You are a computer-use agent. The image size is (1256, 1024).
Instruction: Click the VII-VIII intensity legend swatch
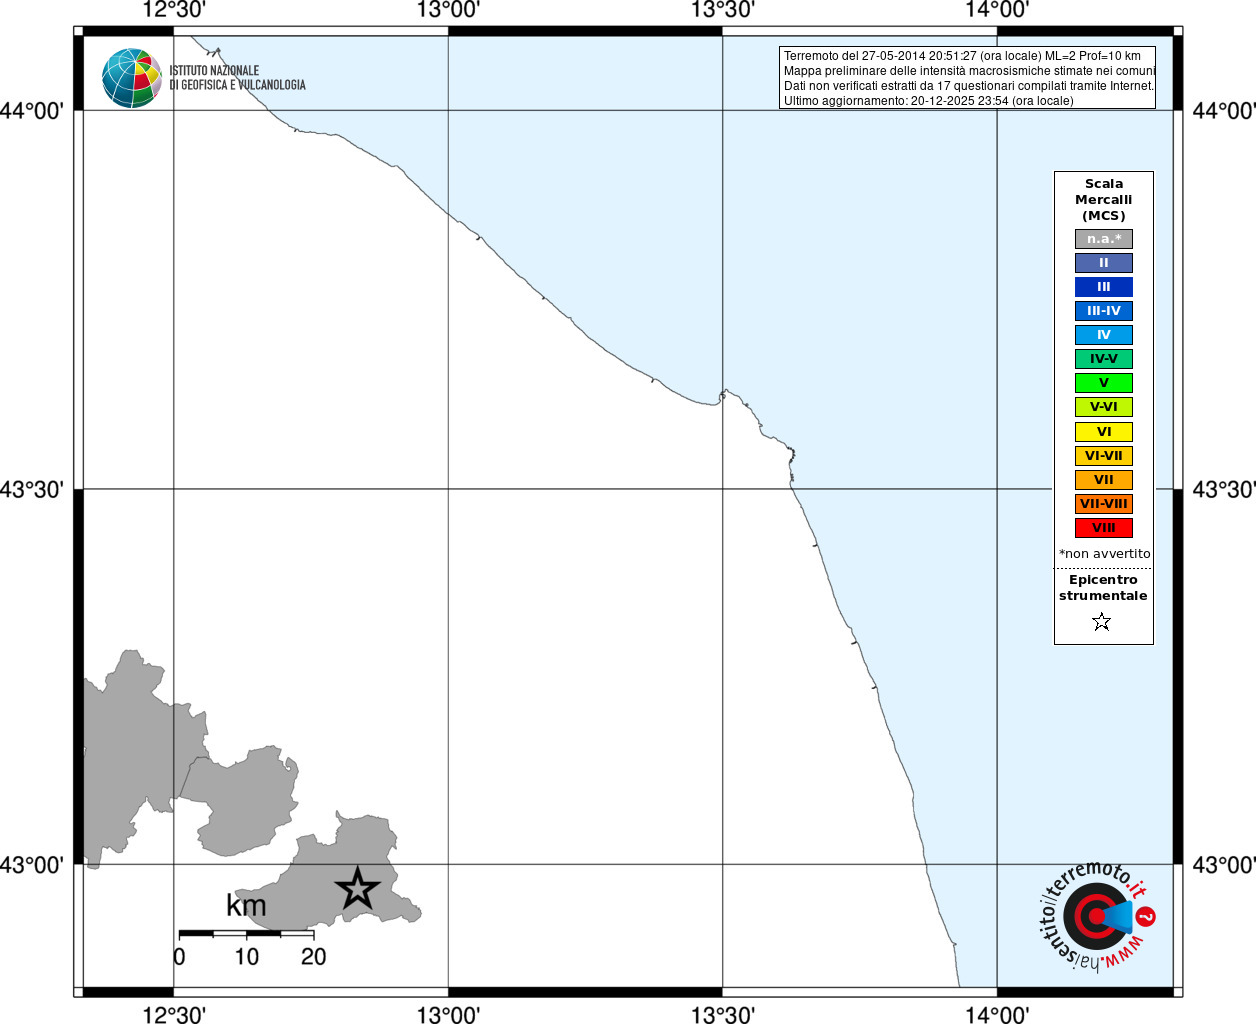(x=1103, y=504)
